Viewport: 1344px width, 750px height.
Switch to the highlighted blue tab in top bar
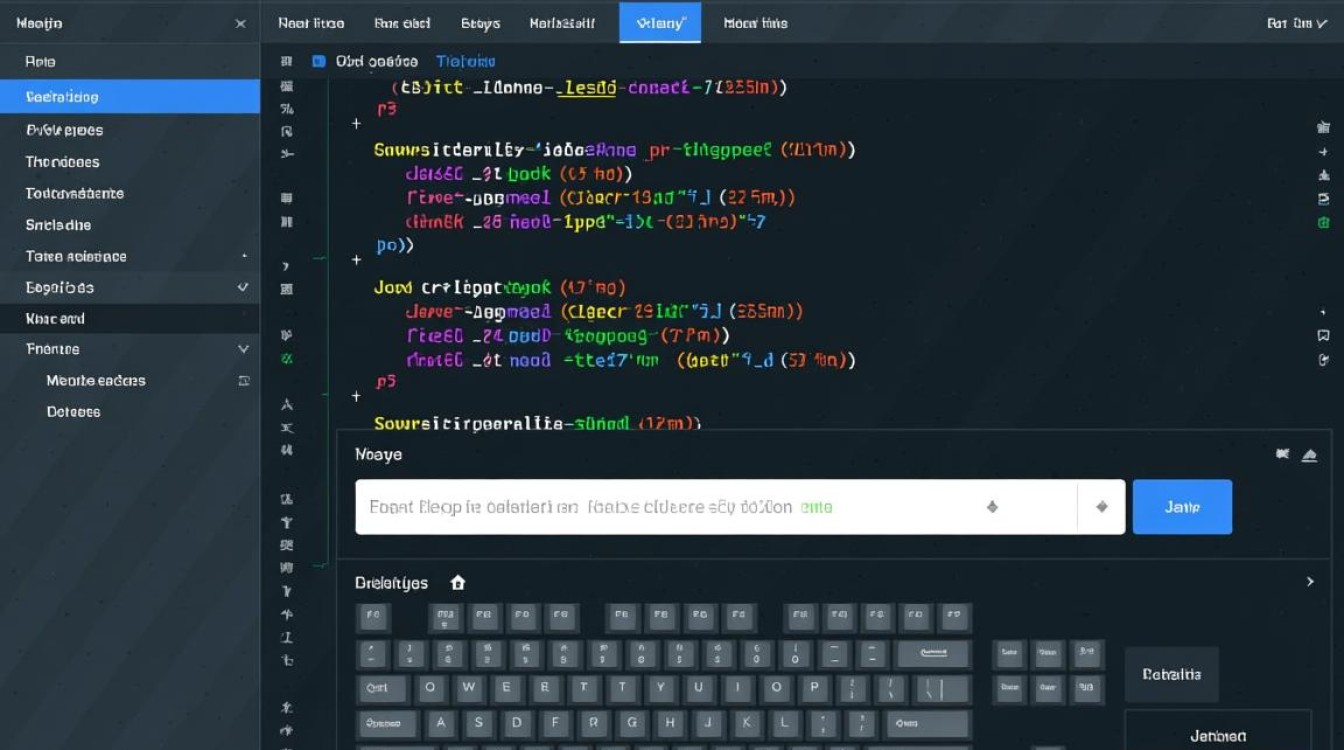point(660,23)
